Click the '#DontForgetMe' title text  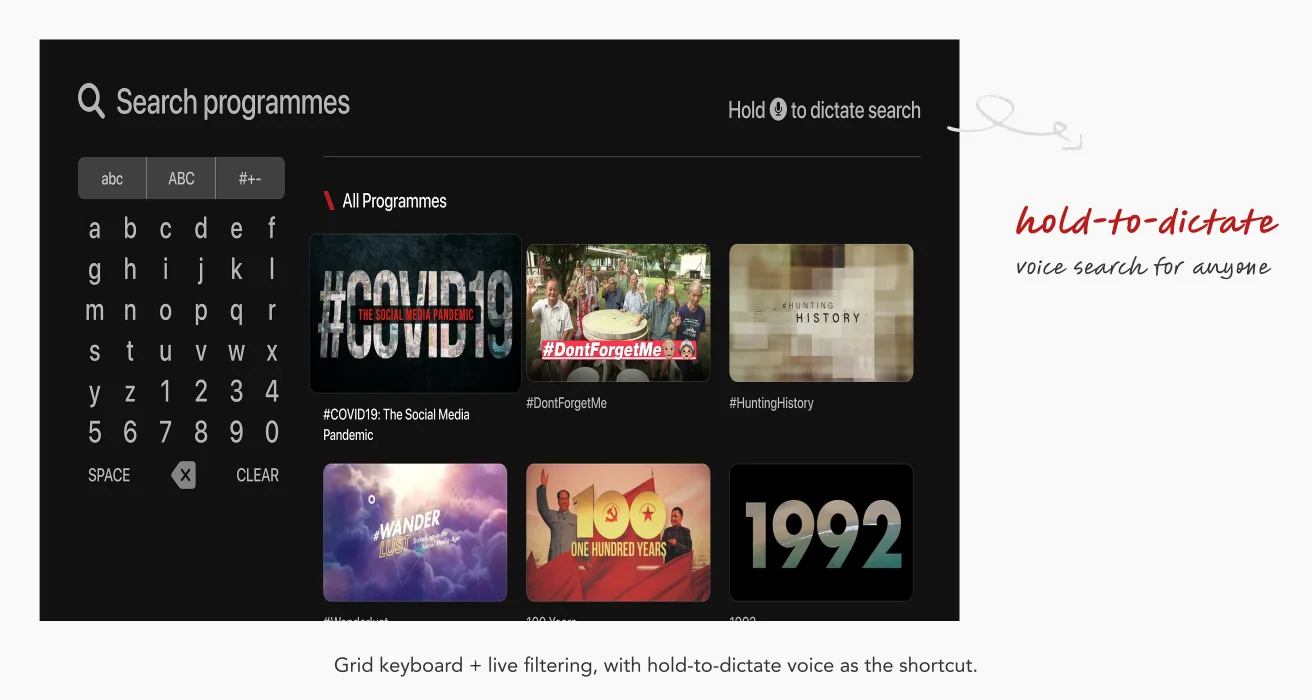pyautogui.click(x=567, y=403)
